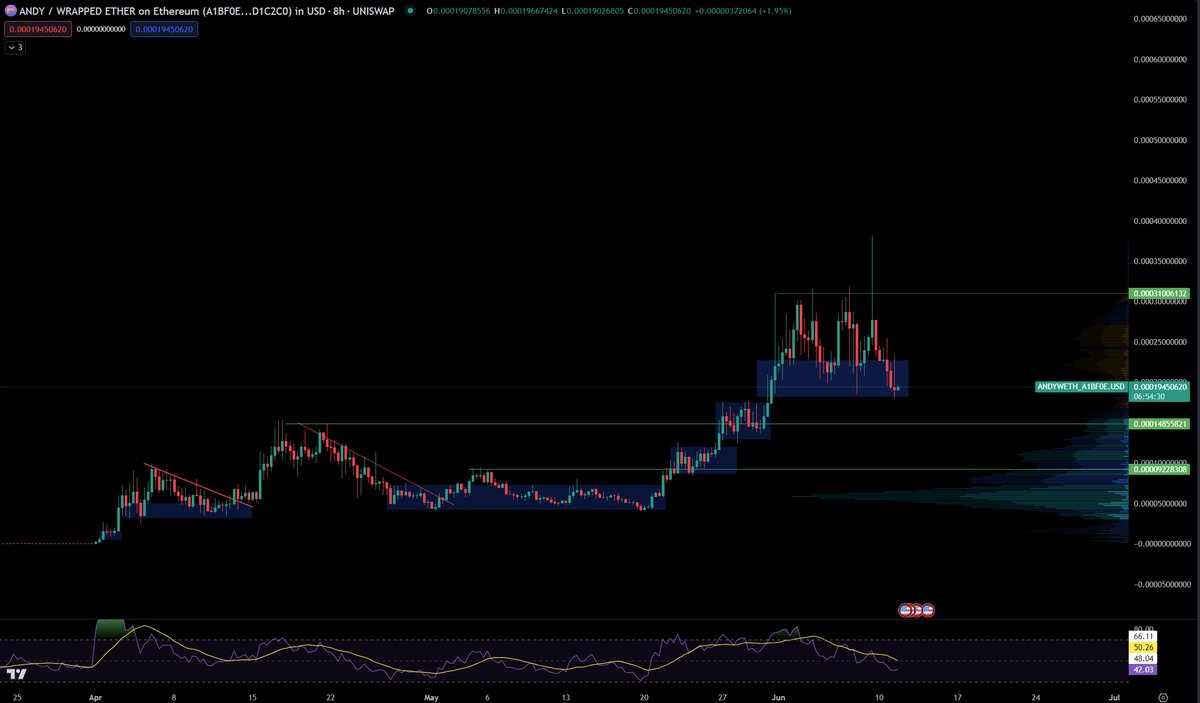Click the green market status dot
This screenshot has height=703, width=1200.
[x=411, y=10]
